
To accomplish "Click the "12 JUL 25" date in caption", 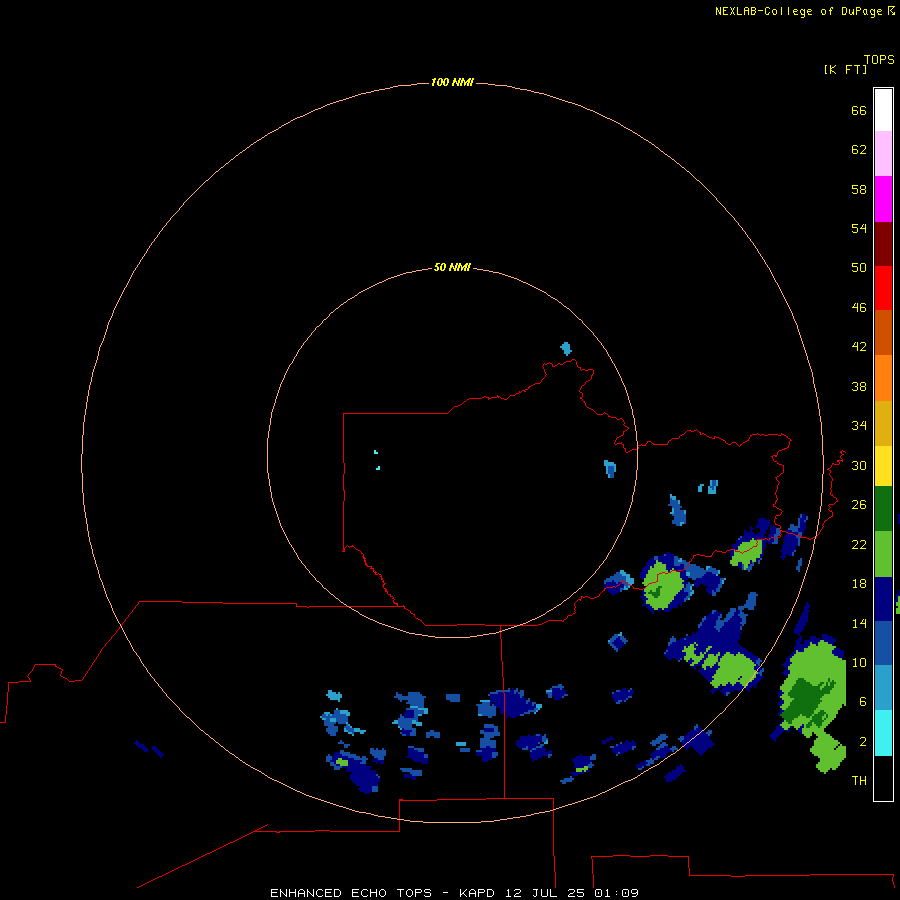I will click(x=544, y=893).
